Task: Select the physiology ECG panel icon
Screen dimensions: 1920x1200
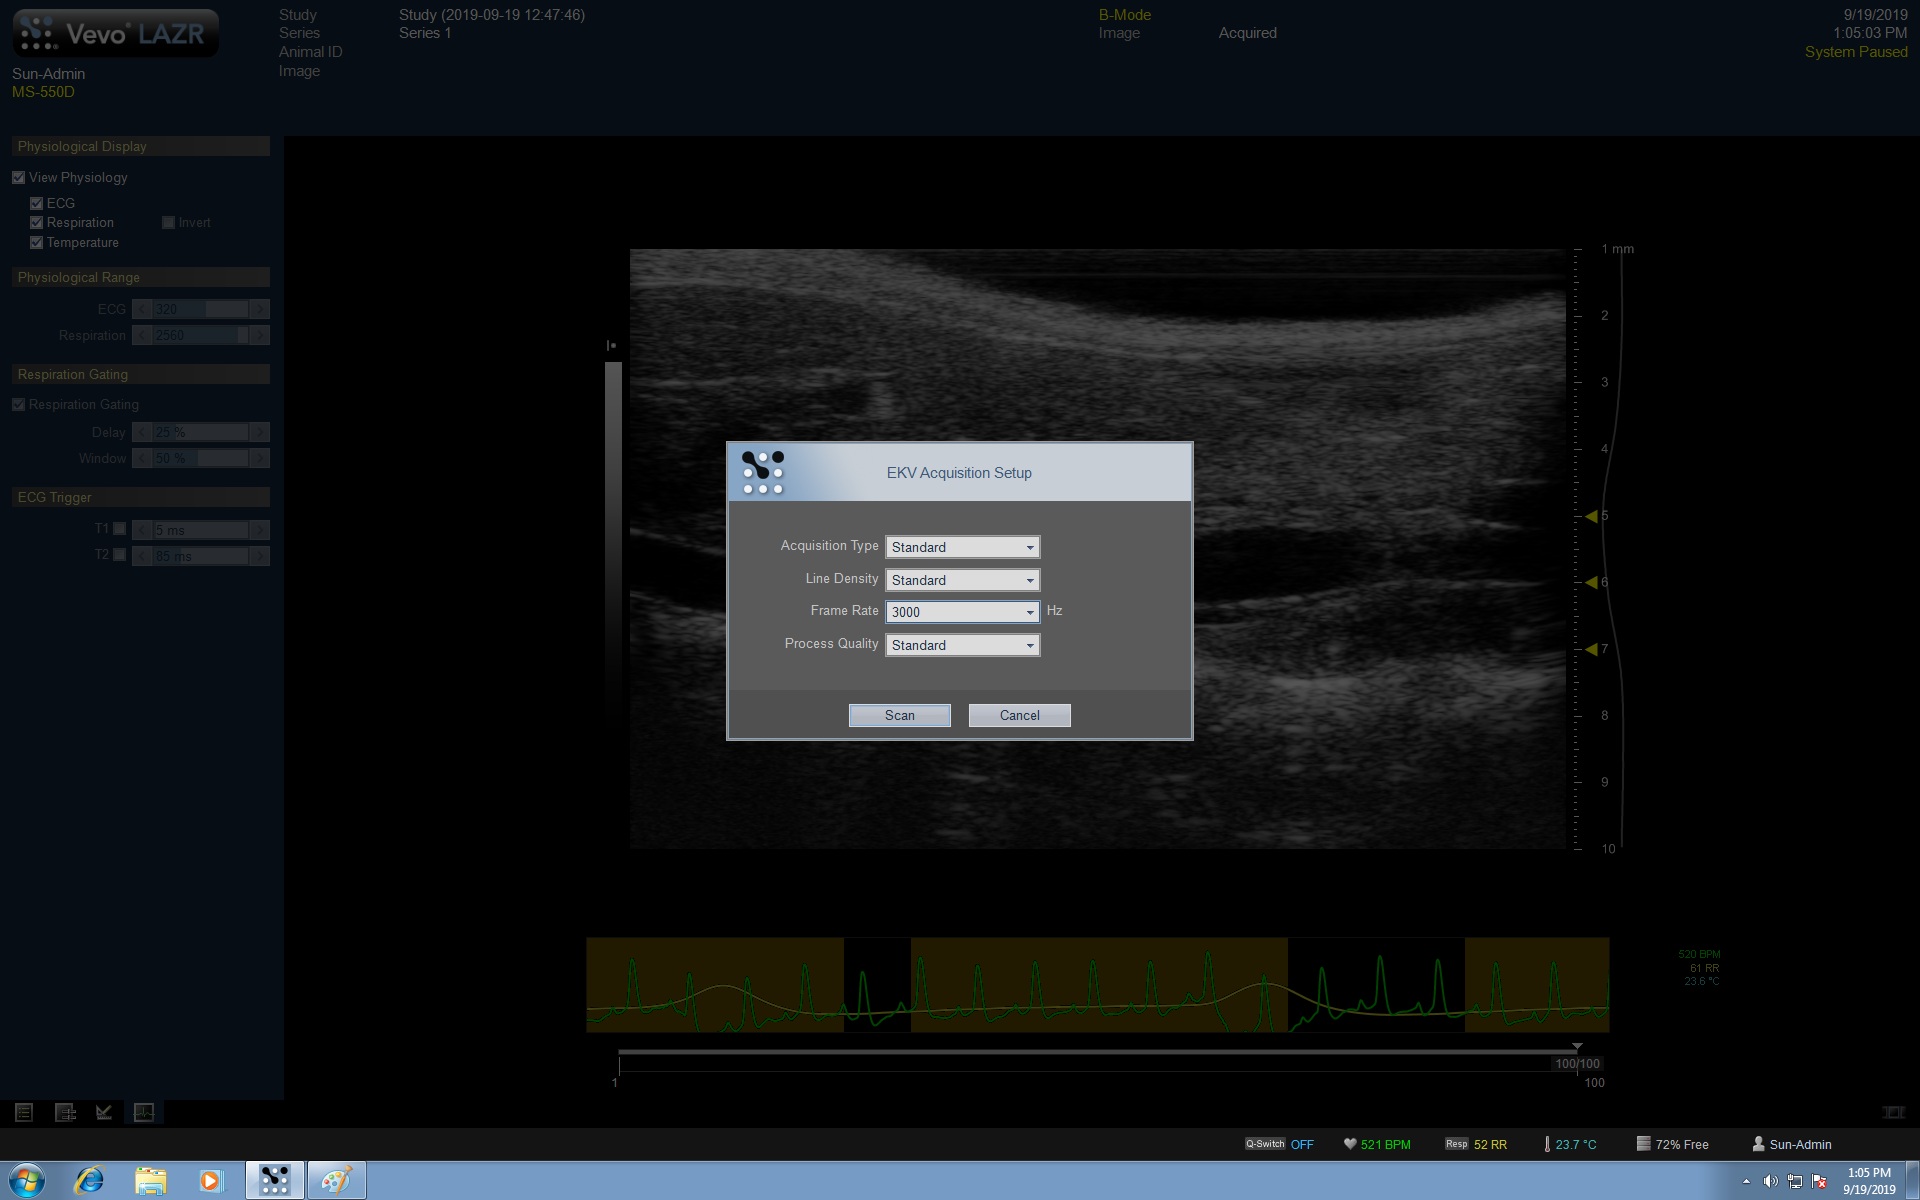Action: (x=144, y=1112)
